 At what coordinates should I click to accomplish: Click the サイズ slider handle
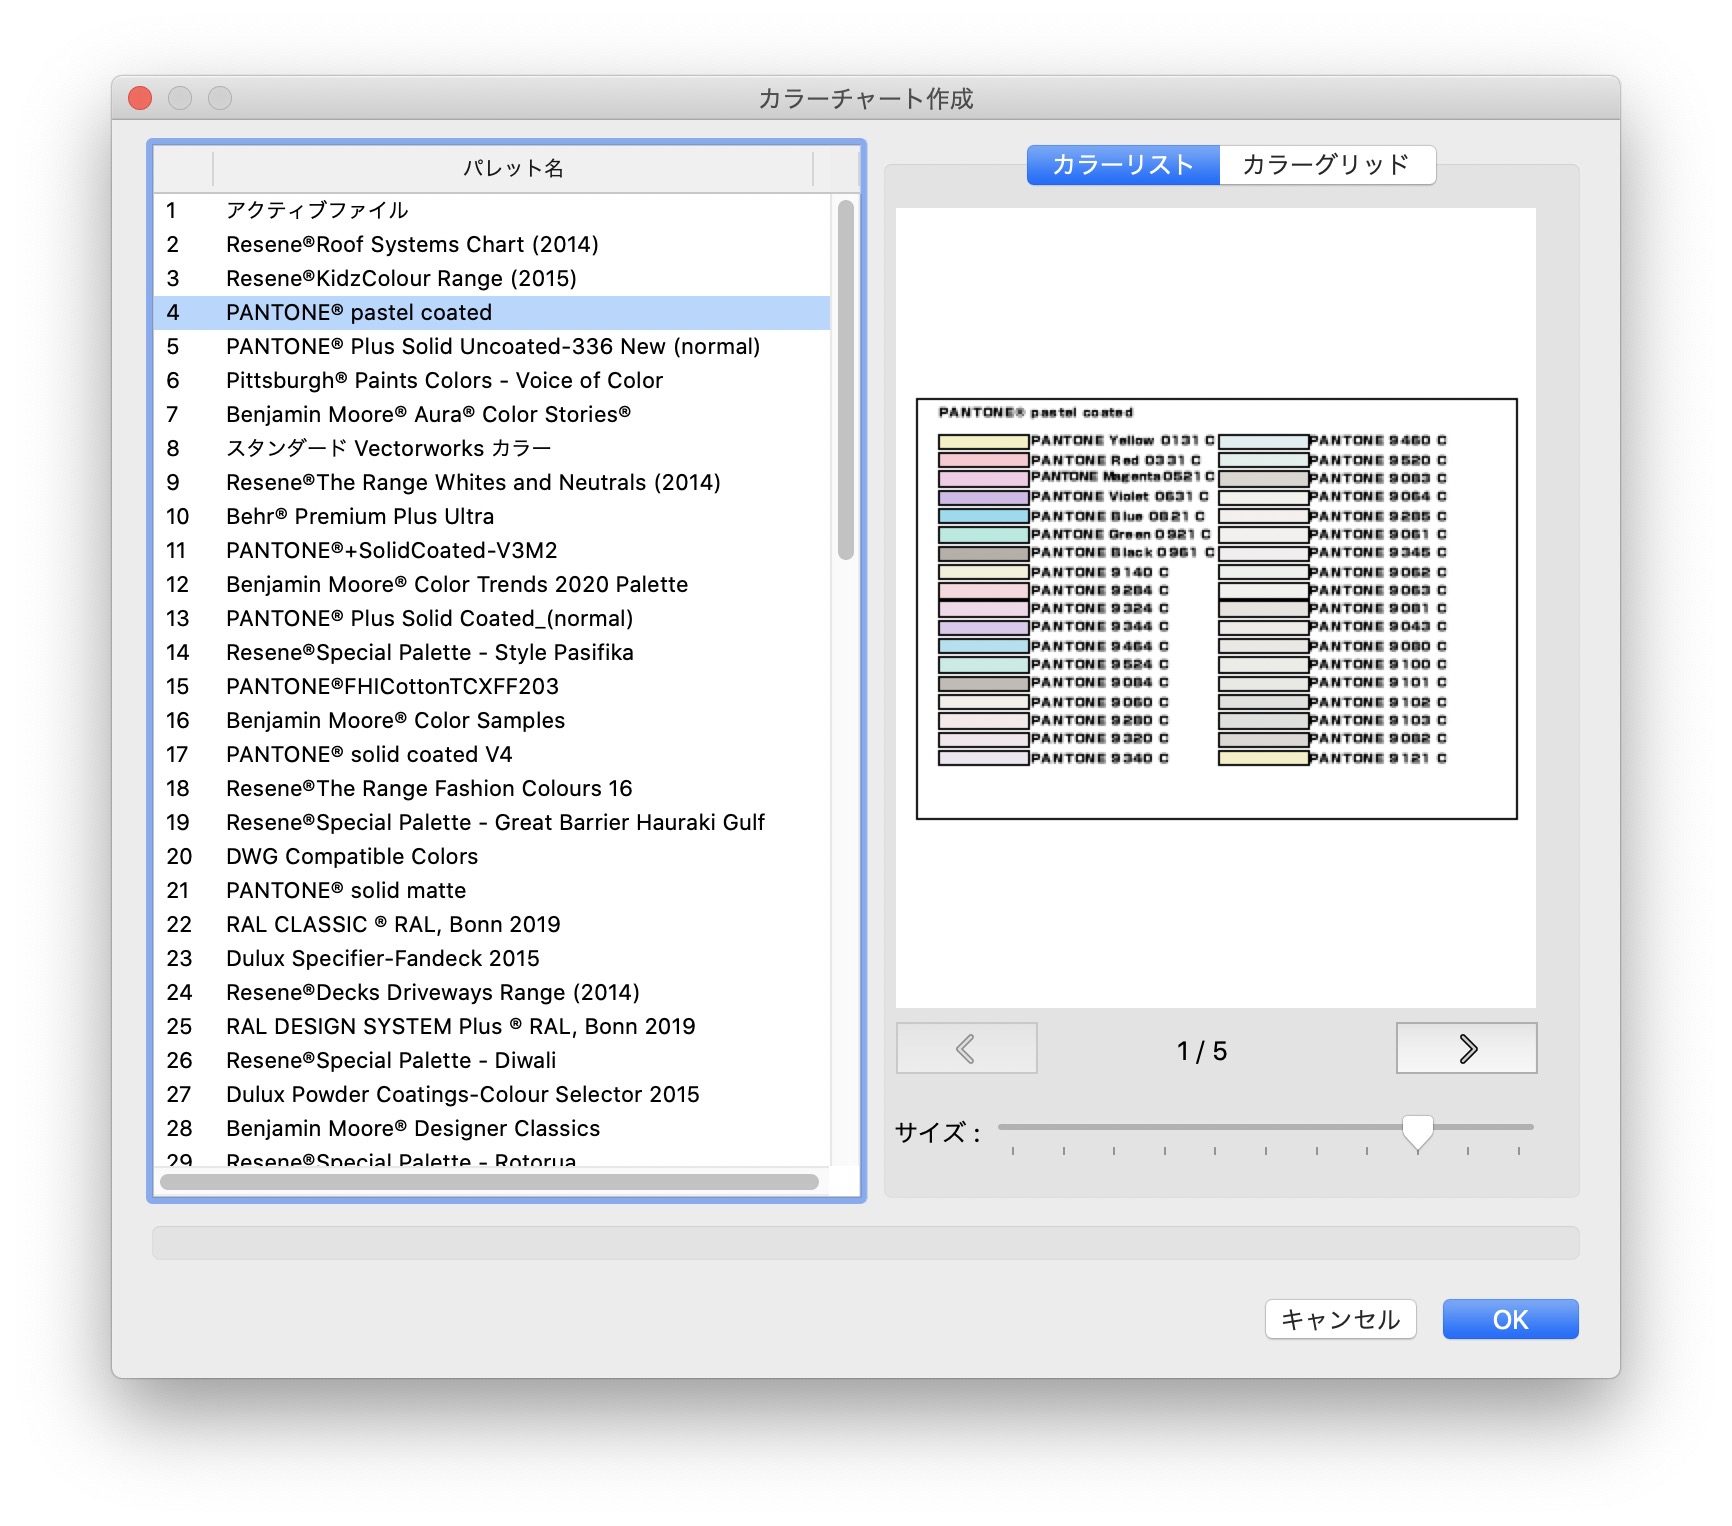(1417, 1132)
